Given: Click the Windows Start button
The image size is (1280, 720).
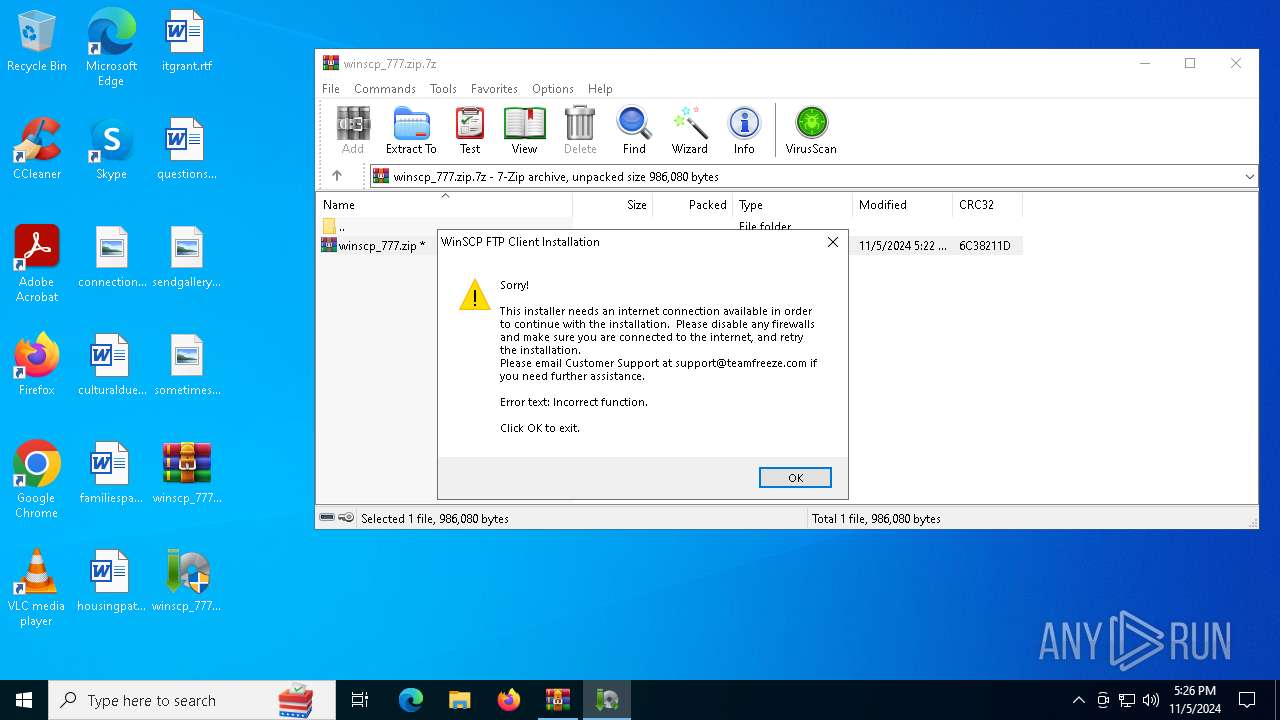Looking at the screenshot, I should [x=24, y=700].
